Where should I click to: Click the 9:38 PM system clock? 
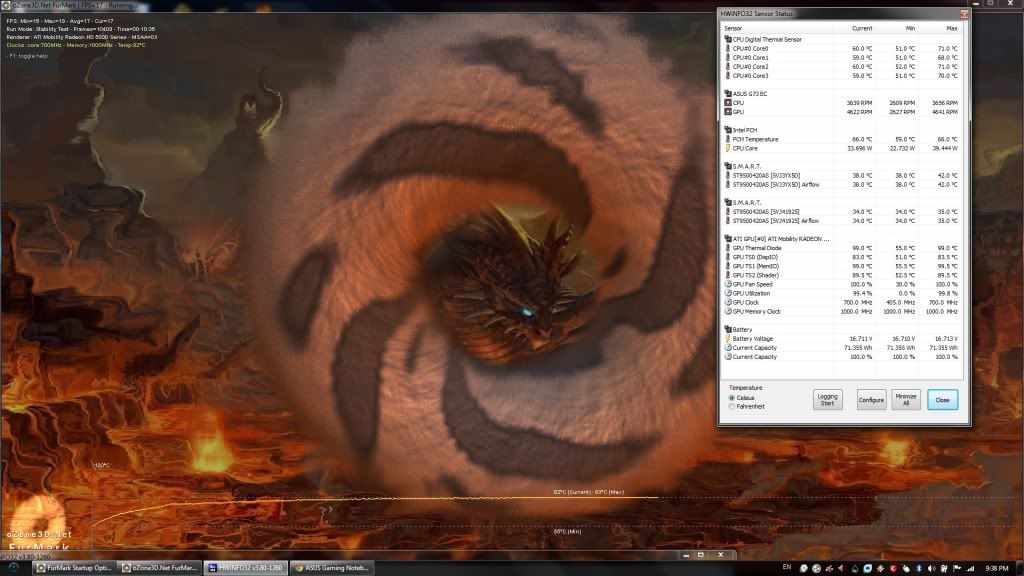click(x=997, y=569)
